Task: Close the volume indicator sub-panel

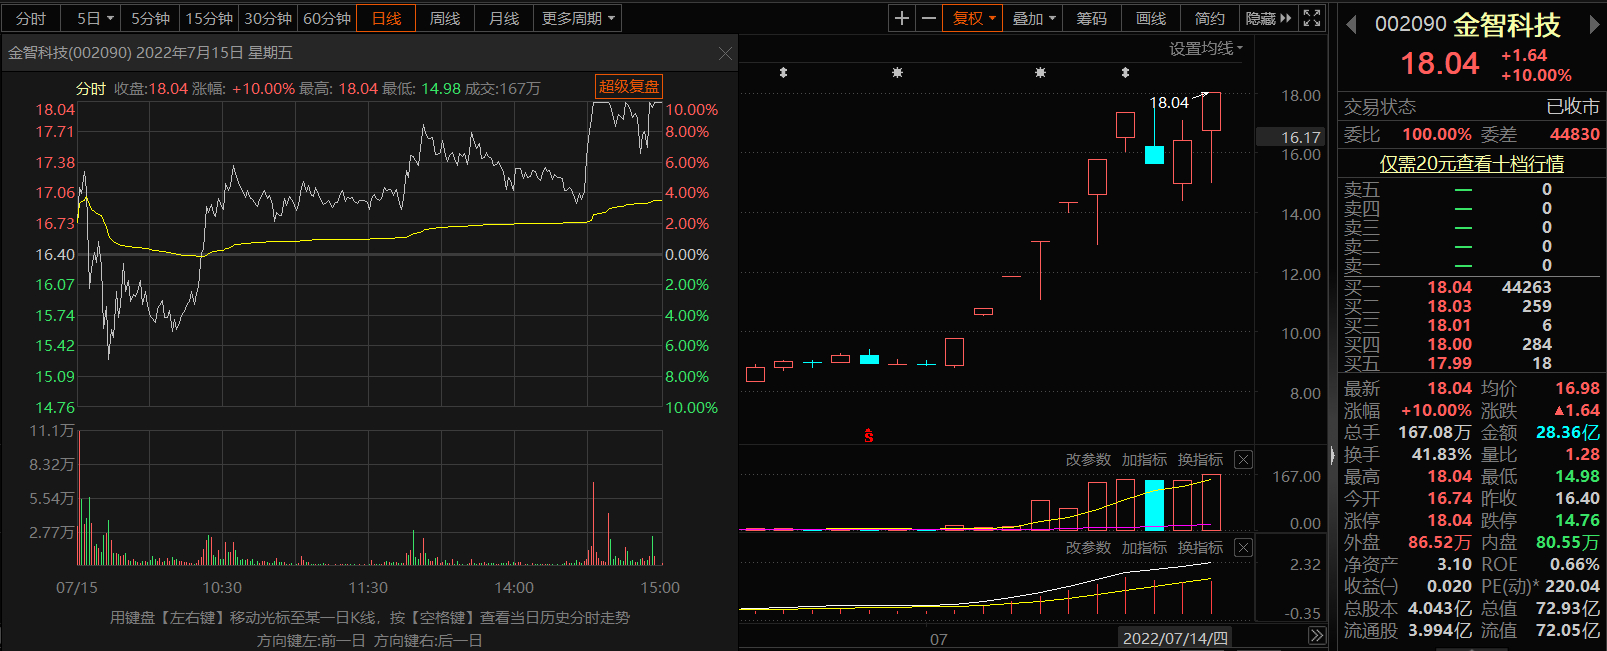Action: [x=1243, y=460]
